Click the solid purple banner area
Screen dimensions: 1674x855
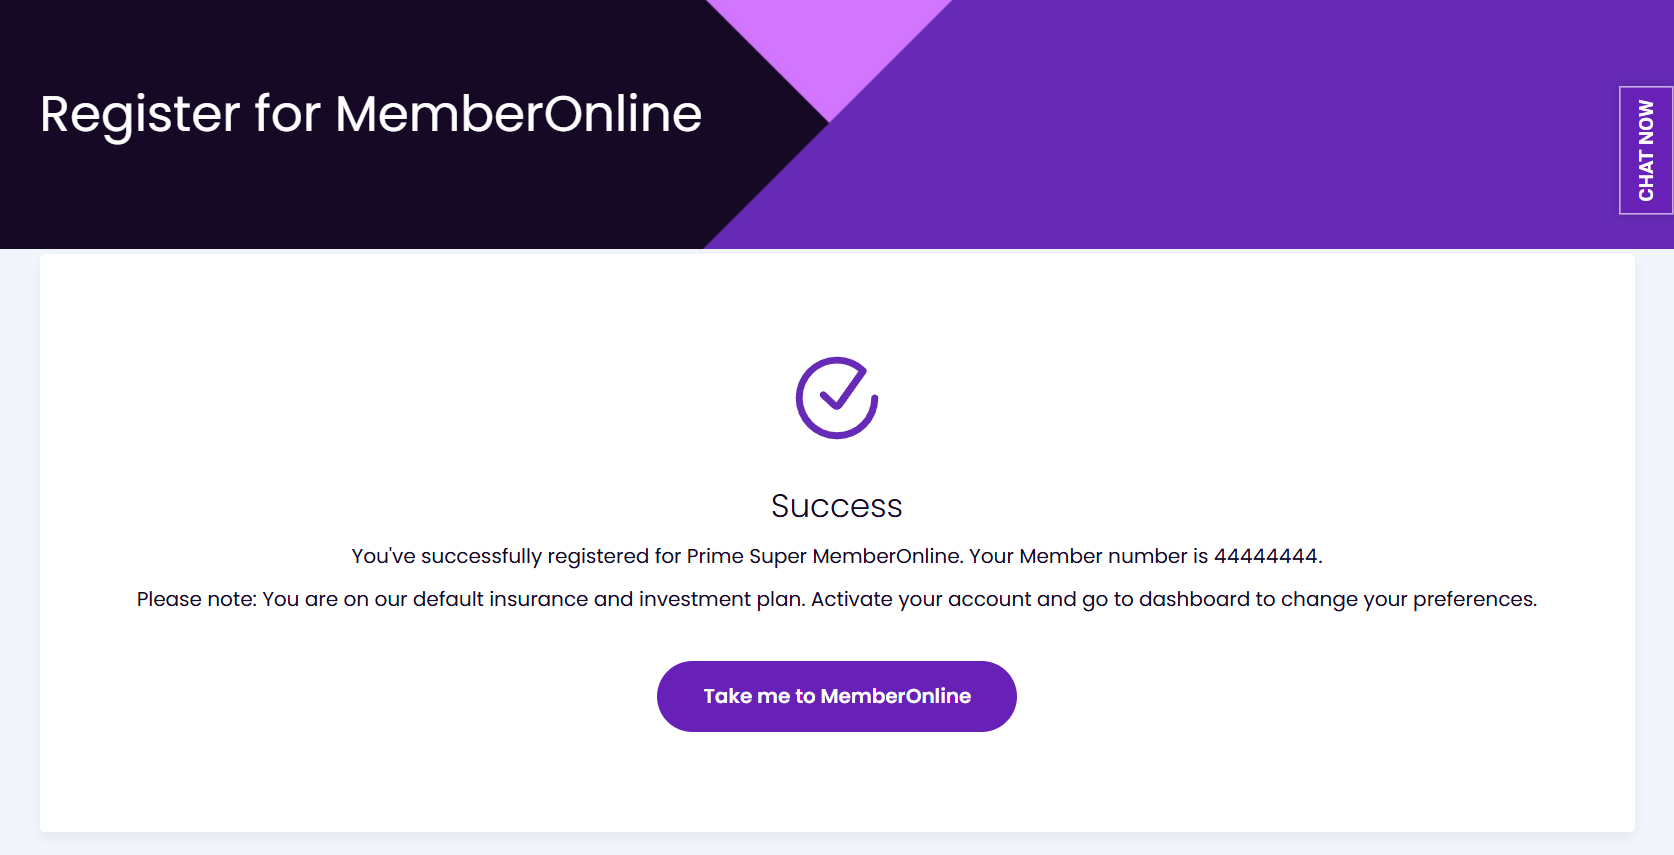[x=1250, y=130]
